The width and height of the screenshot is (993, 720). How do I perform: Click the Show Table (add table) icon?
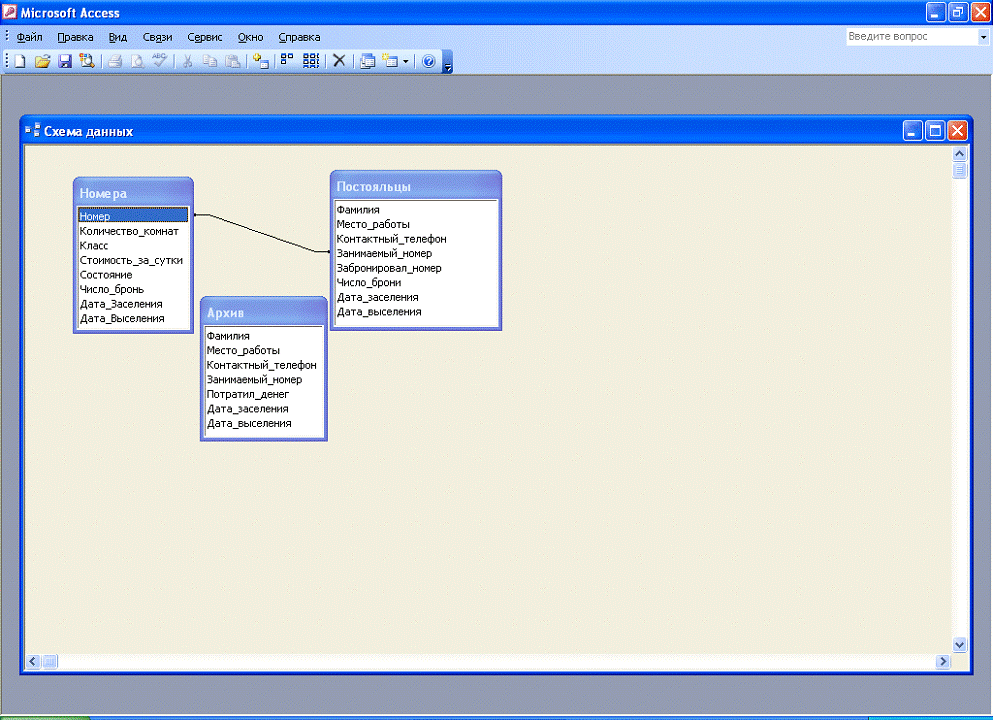pyautogui.click(x=261, y=61)
